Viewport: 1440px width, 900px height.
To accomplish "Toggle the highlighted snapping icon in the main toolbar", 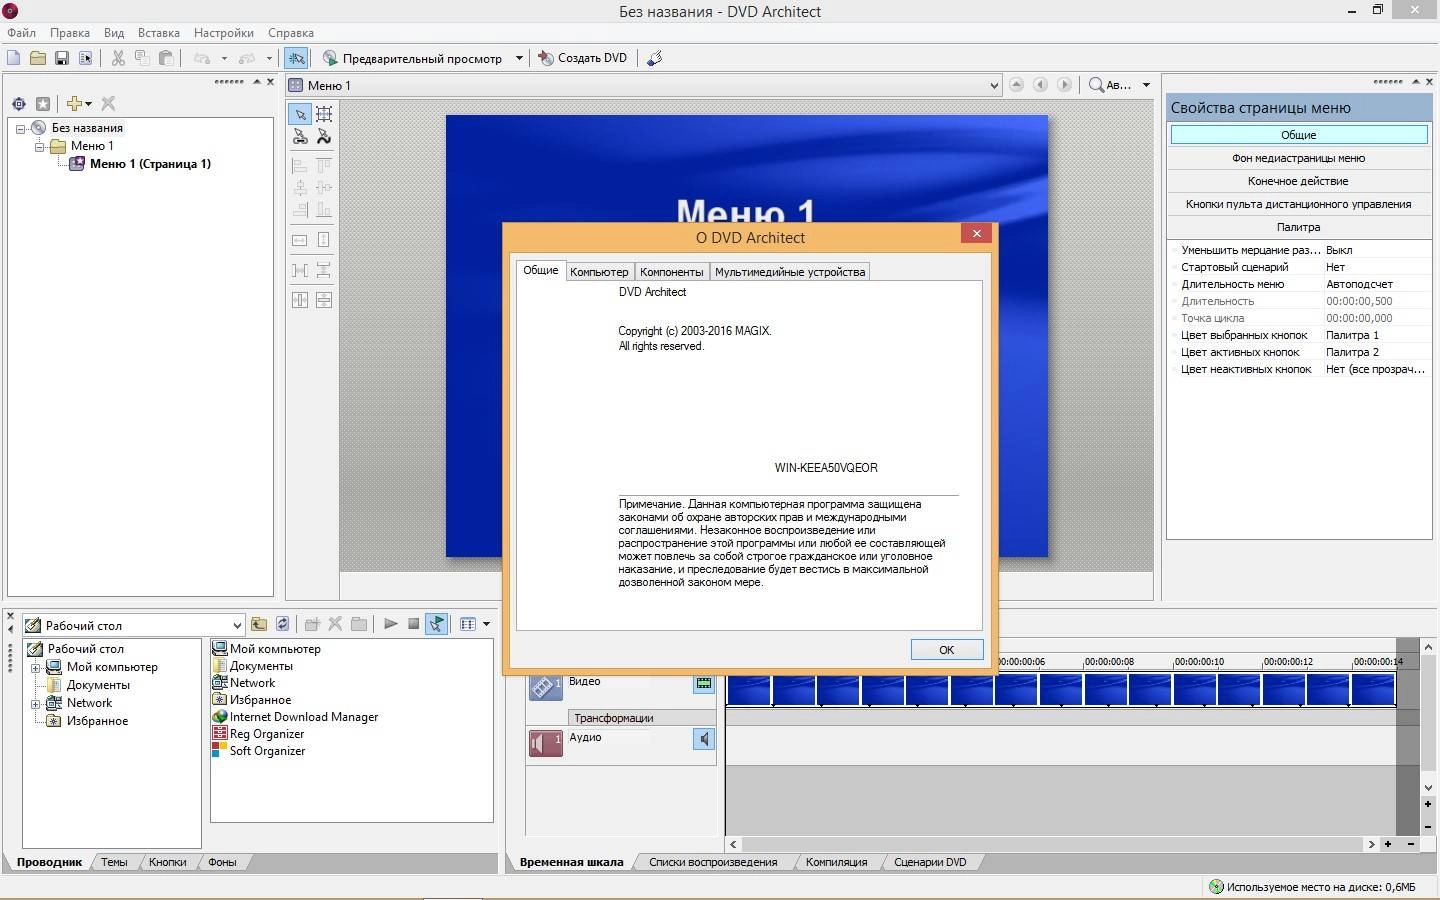I will point(296,58).
